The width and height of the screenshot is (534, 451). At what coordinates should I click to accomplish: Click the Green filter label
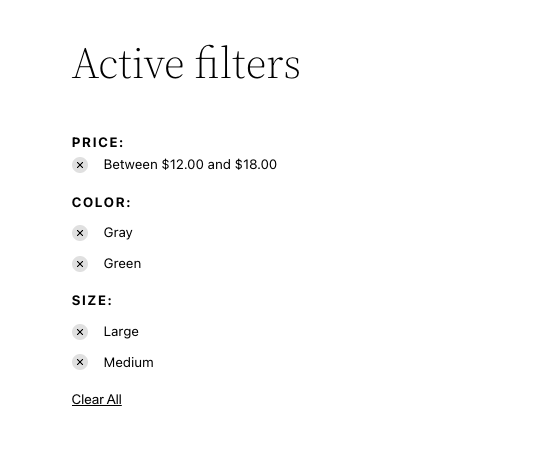click(122, 264)
